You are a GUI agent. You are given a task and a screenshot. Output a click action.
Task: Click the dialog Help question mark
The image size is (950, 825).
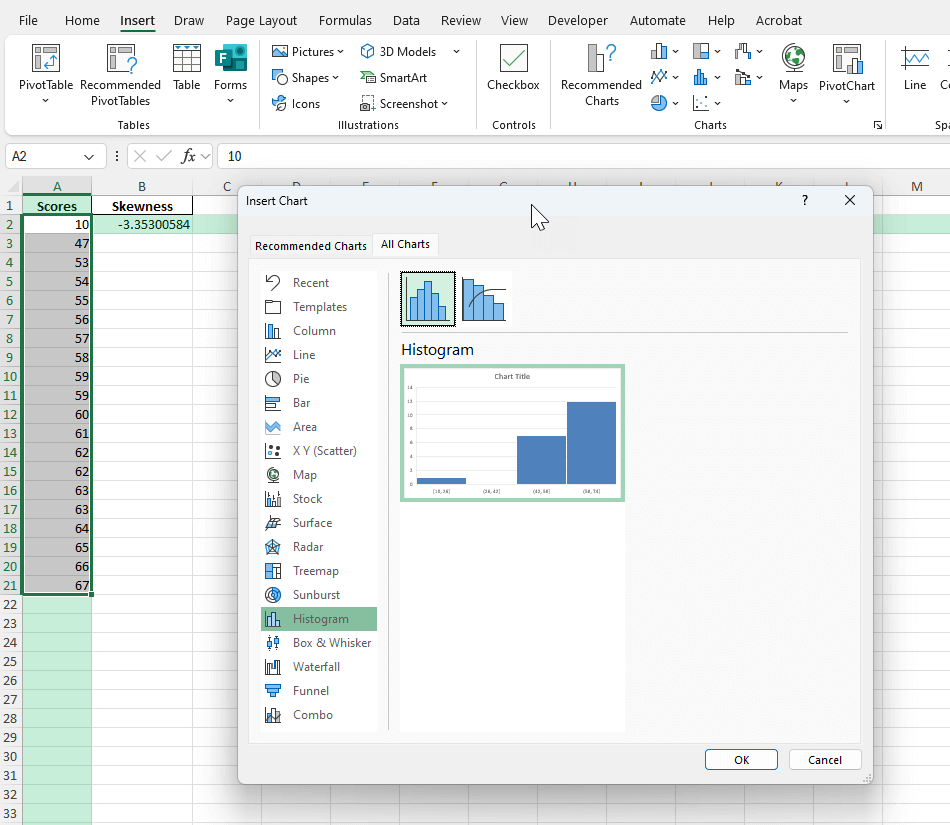[805, 200]
